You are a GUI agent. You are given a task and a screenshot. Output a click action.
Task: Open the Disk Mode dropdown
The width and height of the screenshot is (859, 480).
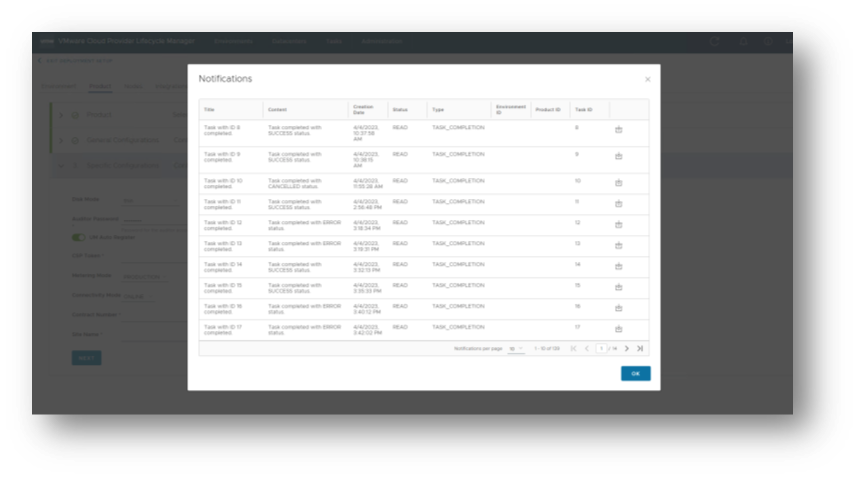[x=151, y=201]
